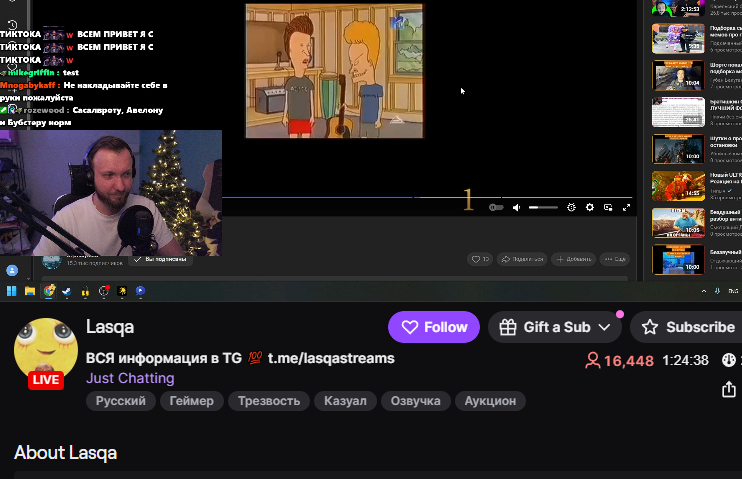Viewport: 742px width, 479px height.
Task: Click the РУС language indicator in system tray
Action: tap(733, 291)
